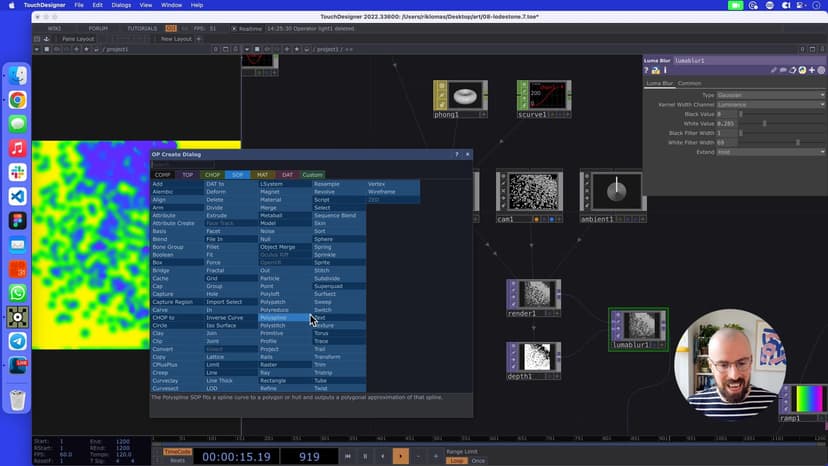Open the Type Gaussian dropdown
This screenshot has height=466, width=828.
pos(771,95)
